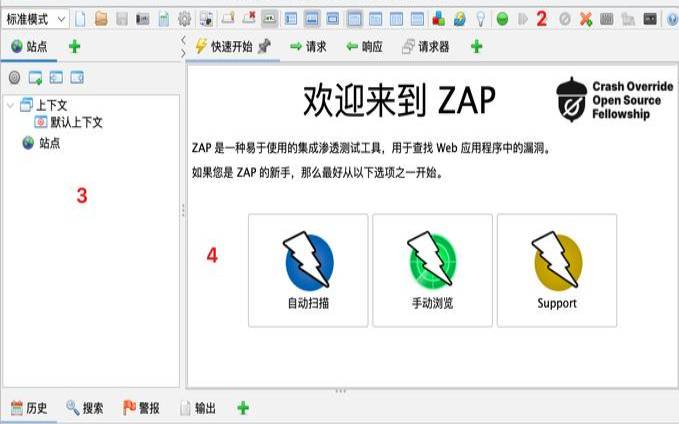Viewport: 679px width, 424px height.
Task: Add a bottom panel tab with plus
Action: tap(242, 408)
